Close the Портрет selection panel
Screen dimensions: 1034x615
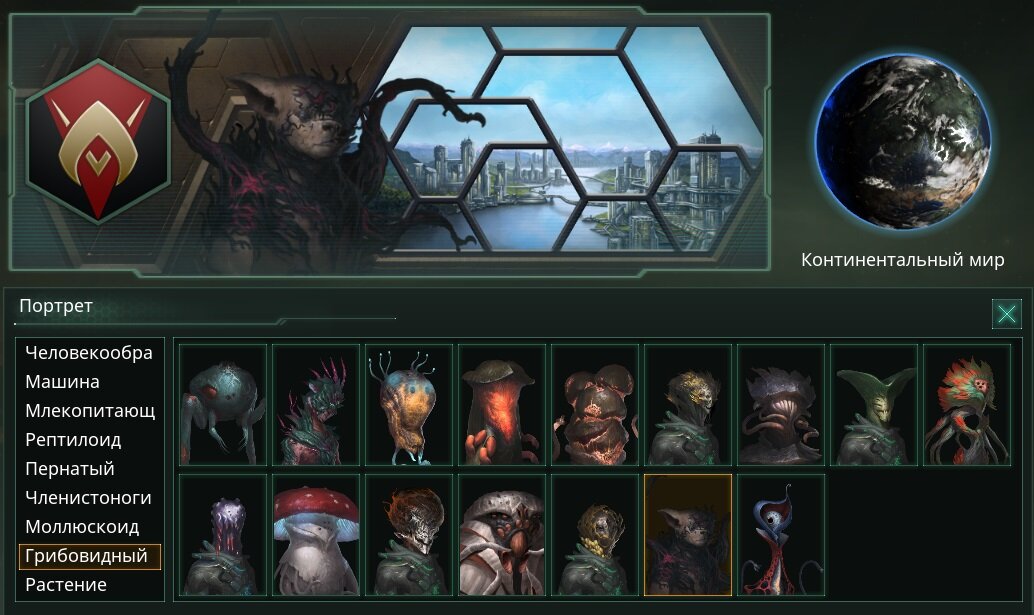1006,314
